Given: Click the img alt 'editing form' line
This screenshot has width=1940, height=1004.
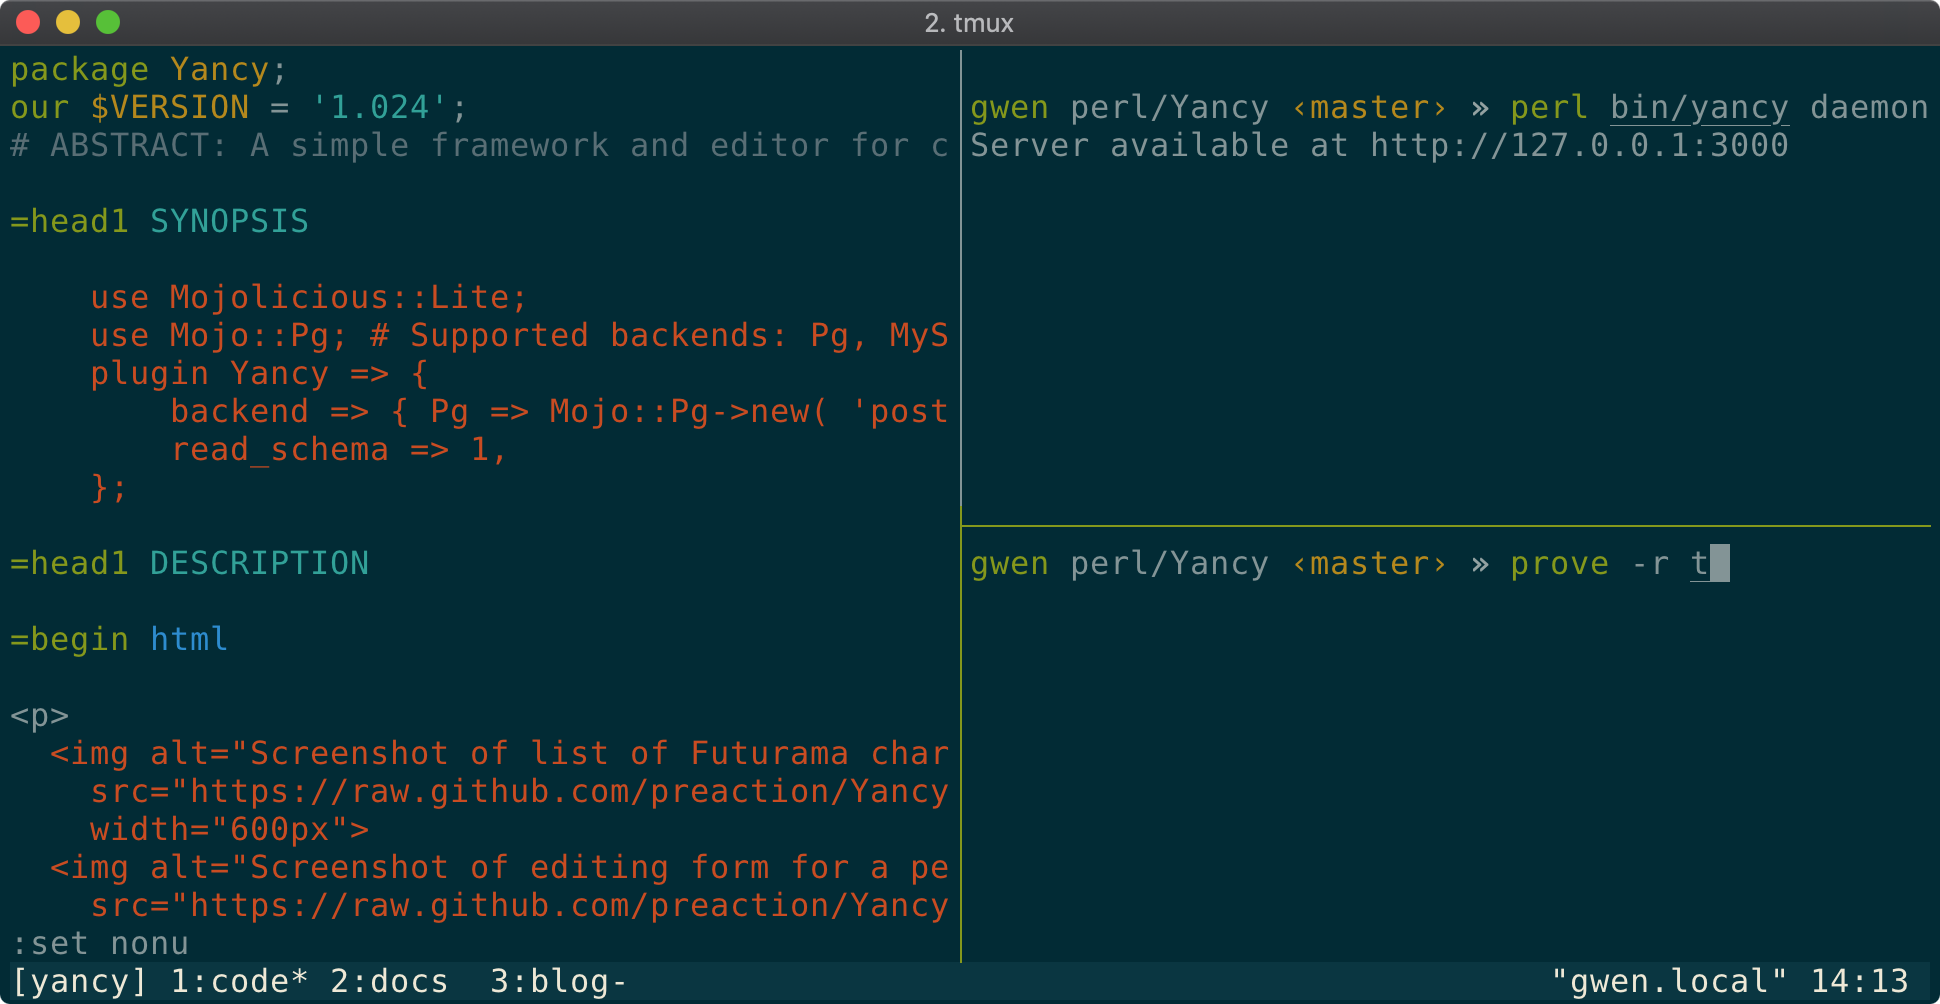Looking at the screenshot, I should pyautogui.click(x=499, y=867).
